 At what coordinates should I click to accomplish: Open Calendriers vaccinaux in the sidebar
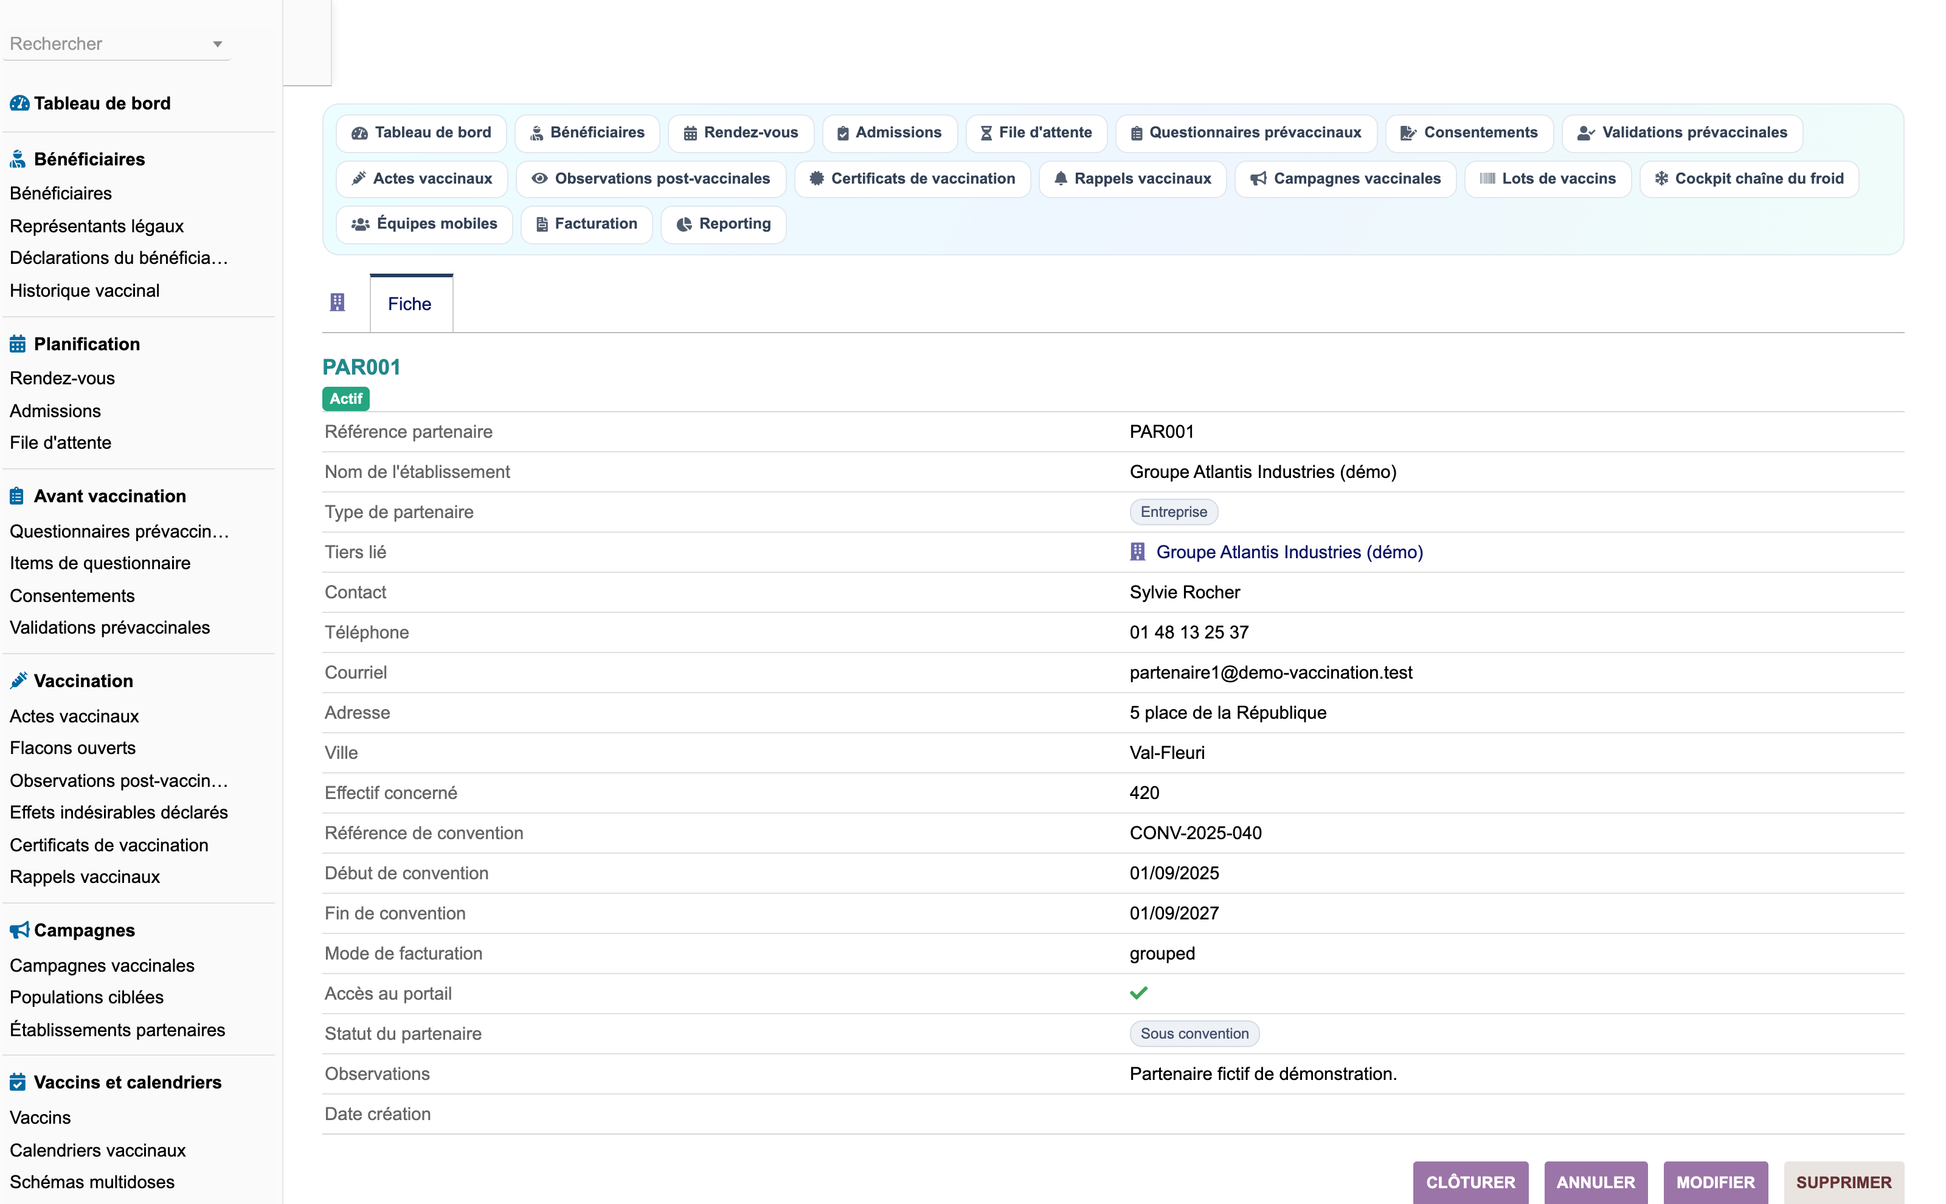pos(98,1150)
